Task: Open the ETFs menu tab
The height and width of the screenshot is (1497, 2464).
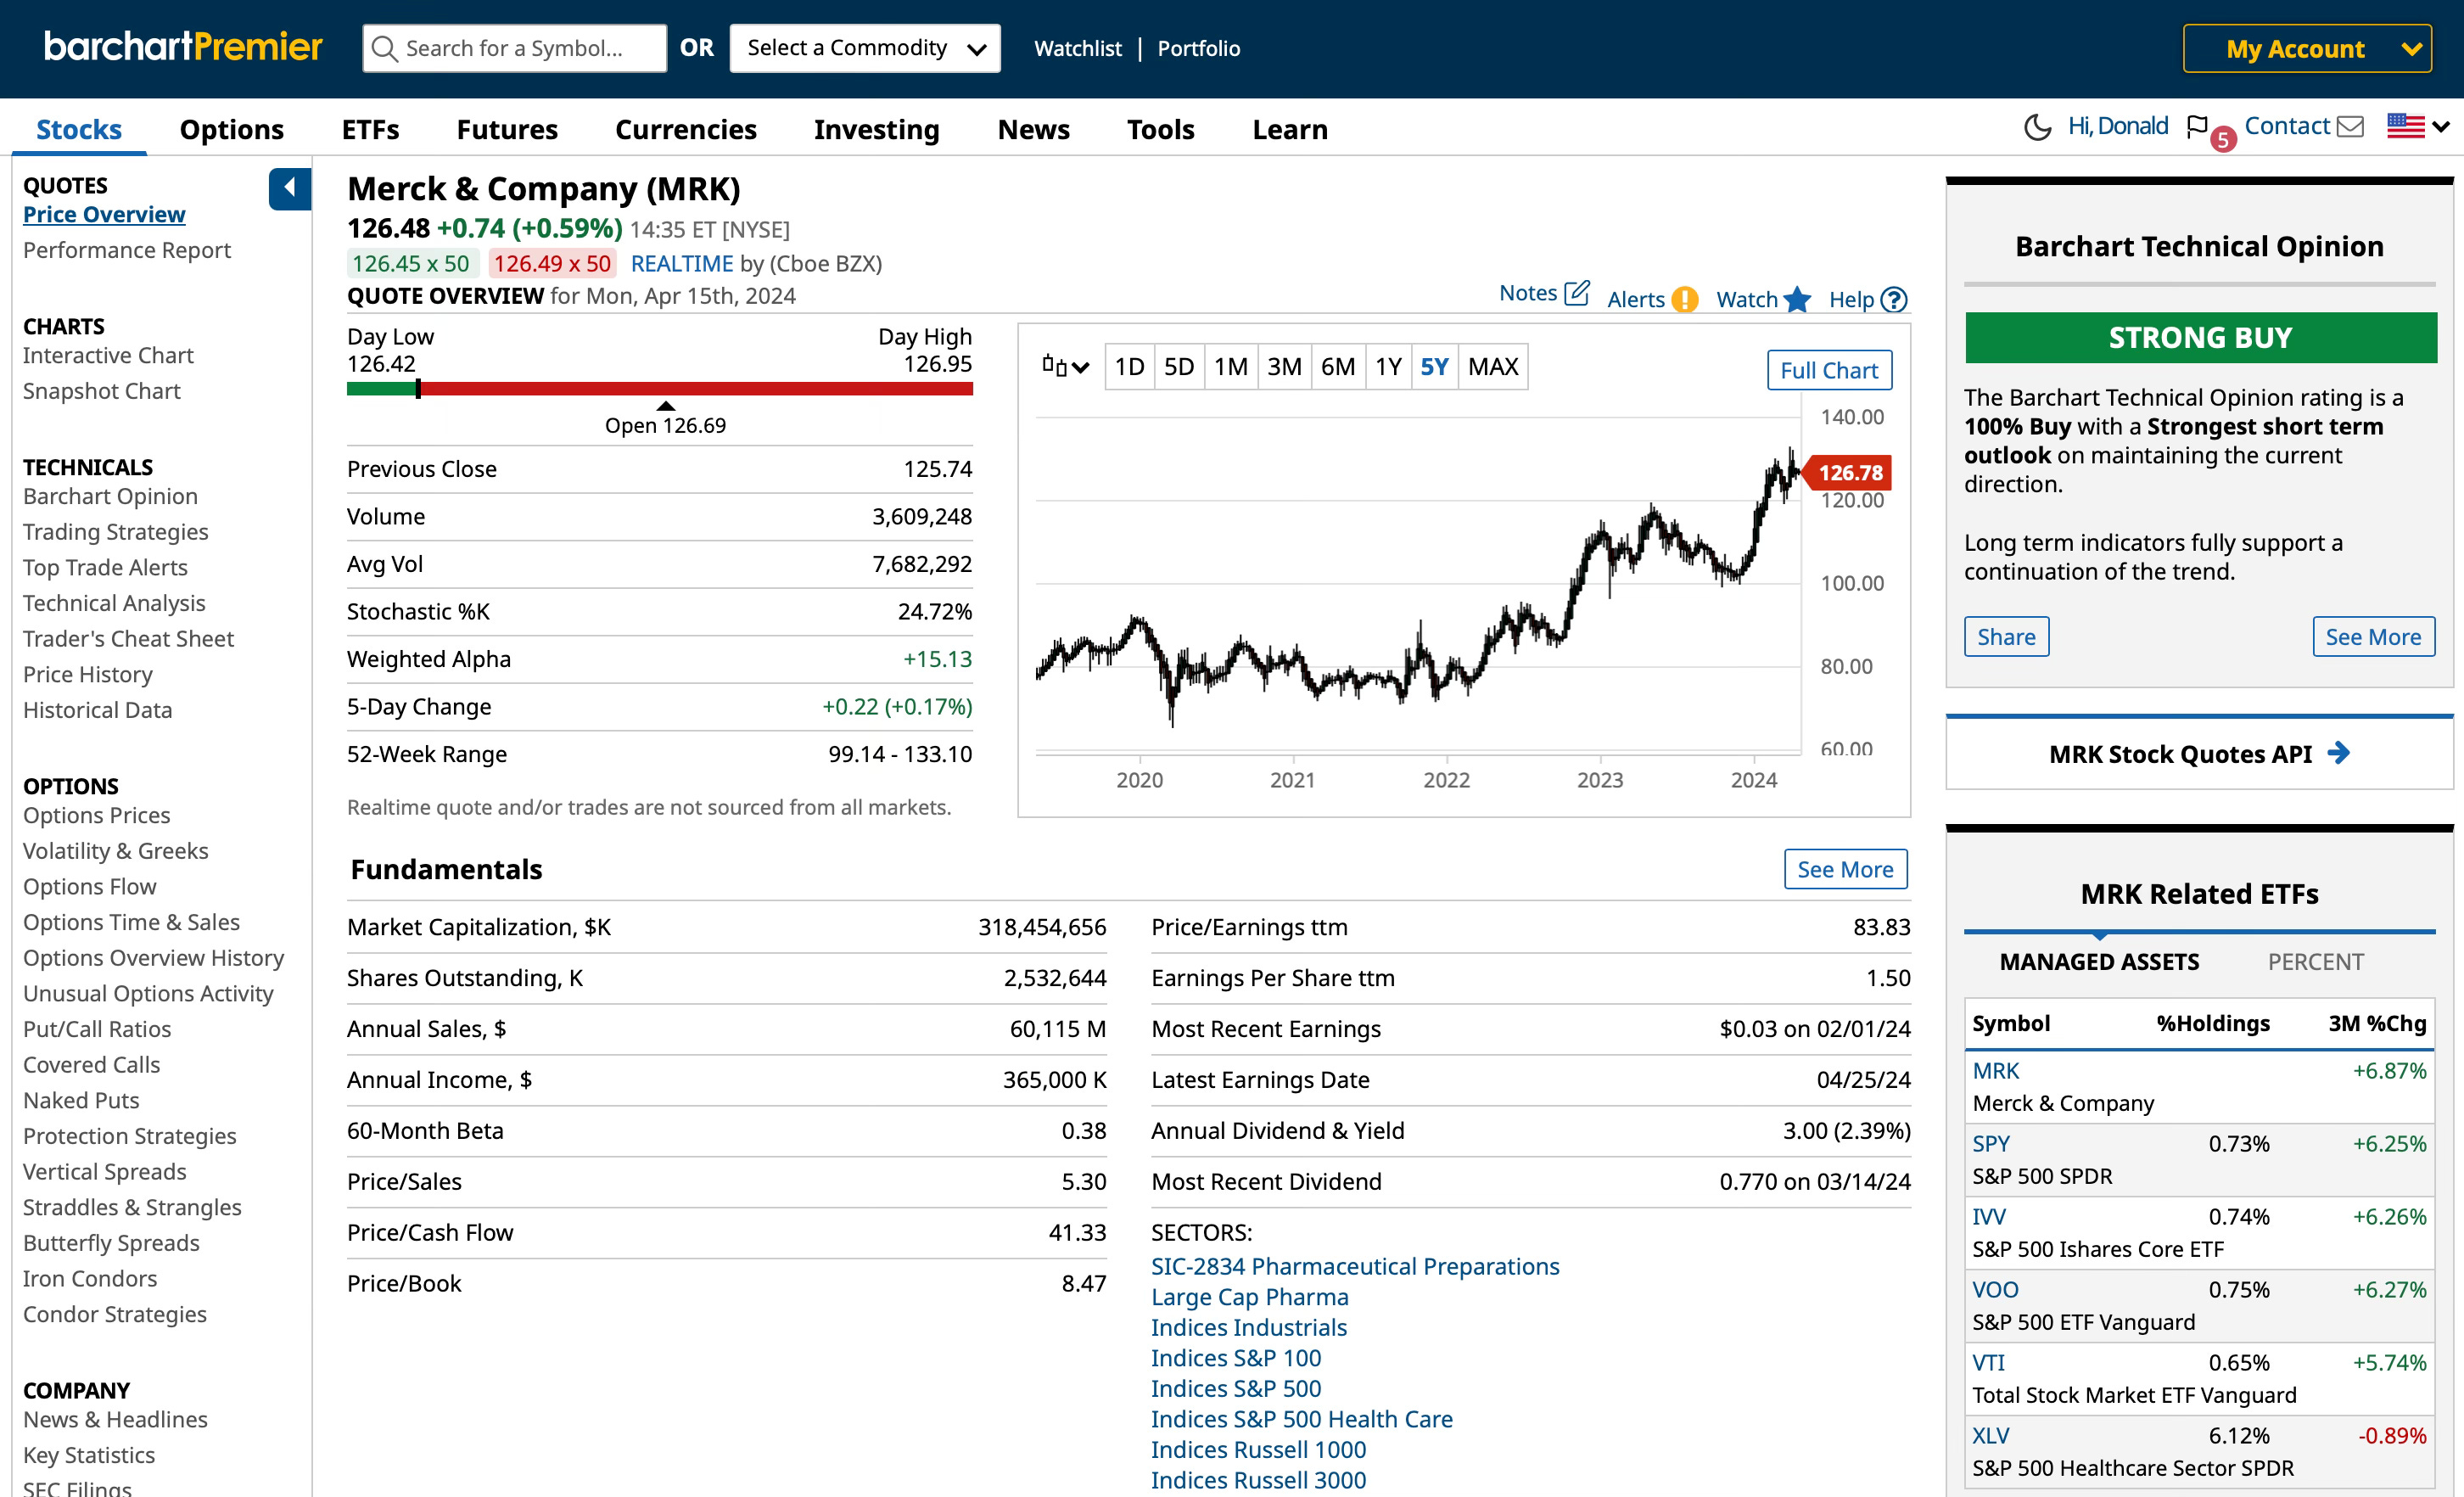Action: click(370, 129)
